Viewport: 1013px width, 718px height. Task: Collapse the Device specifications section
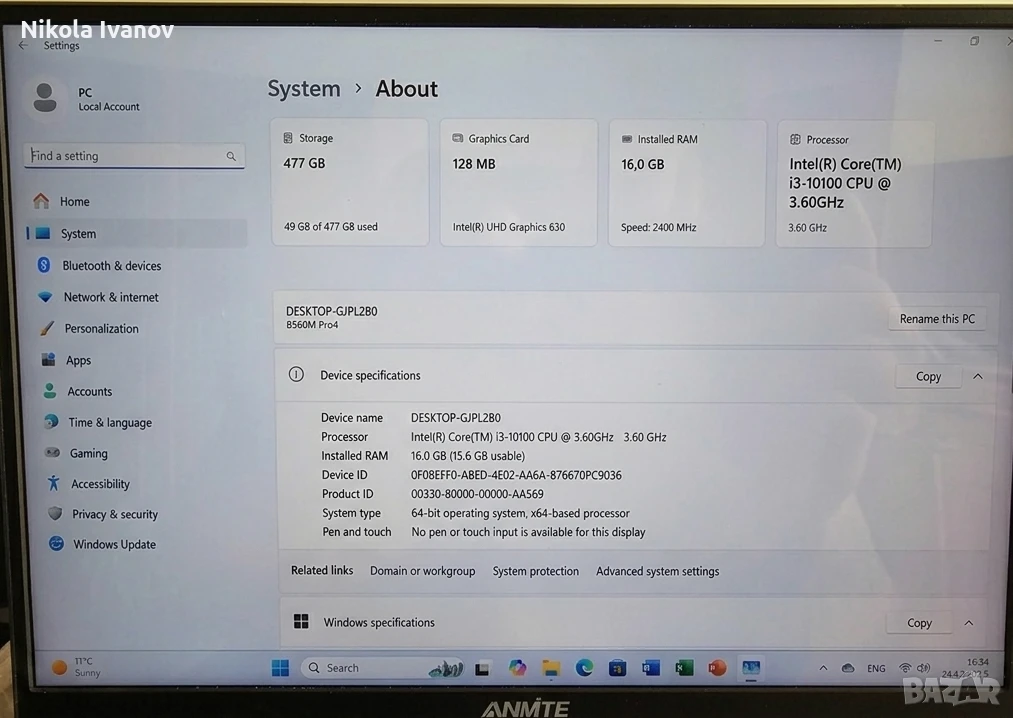(978, 376)
